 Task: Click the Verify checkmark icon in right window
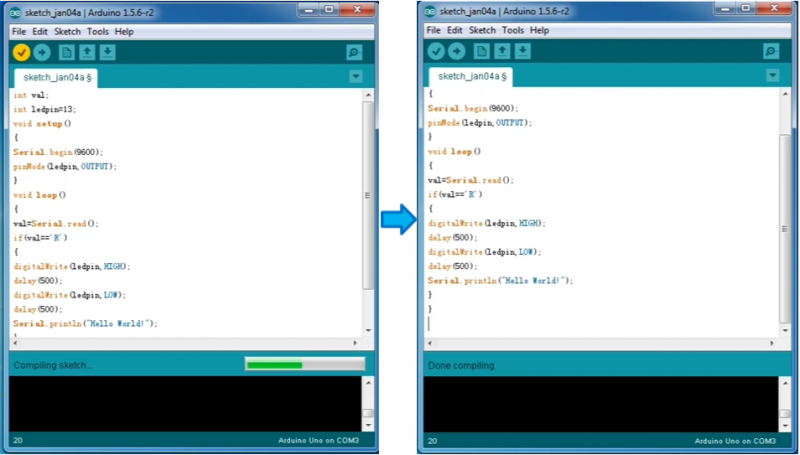click(x=436, y=51)
